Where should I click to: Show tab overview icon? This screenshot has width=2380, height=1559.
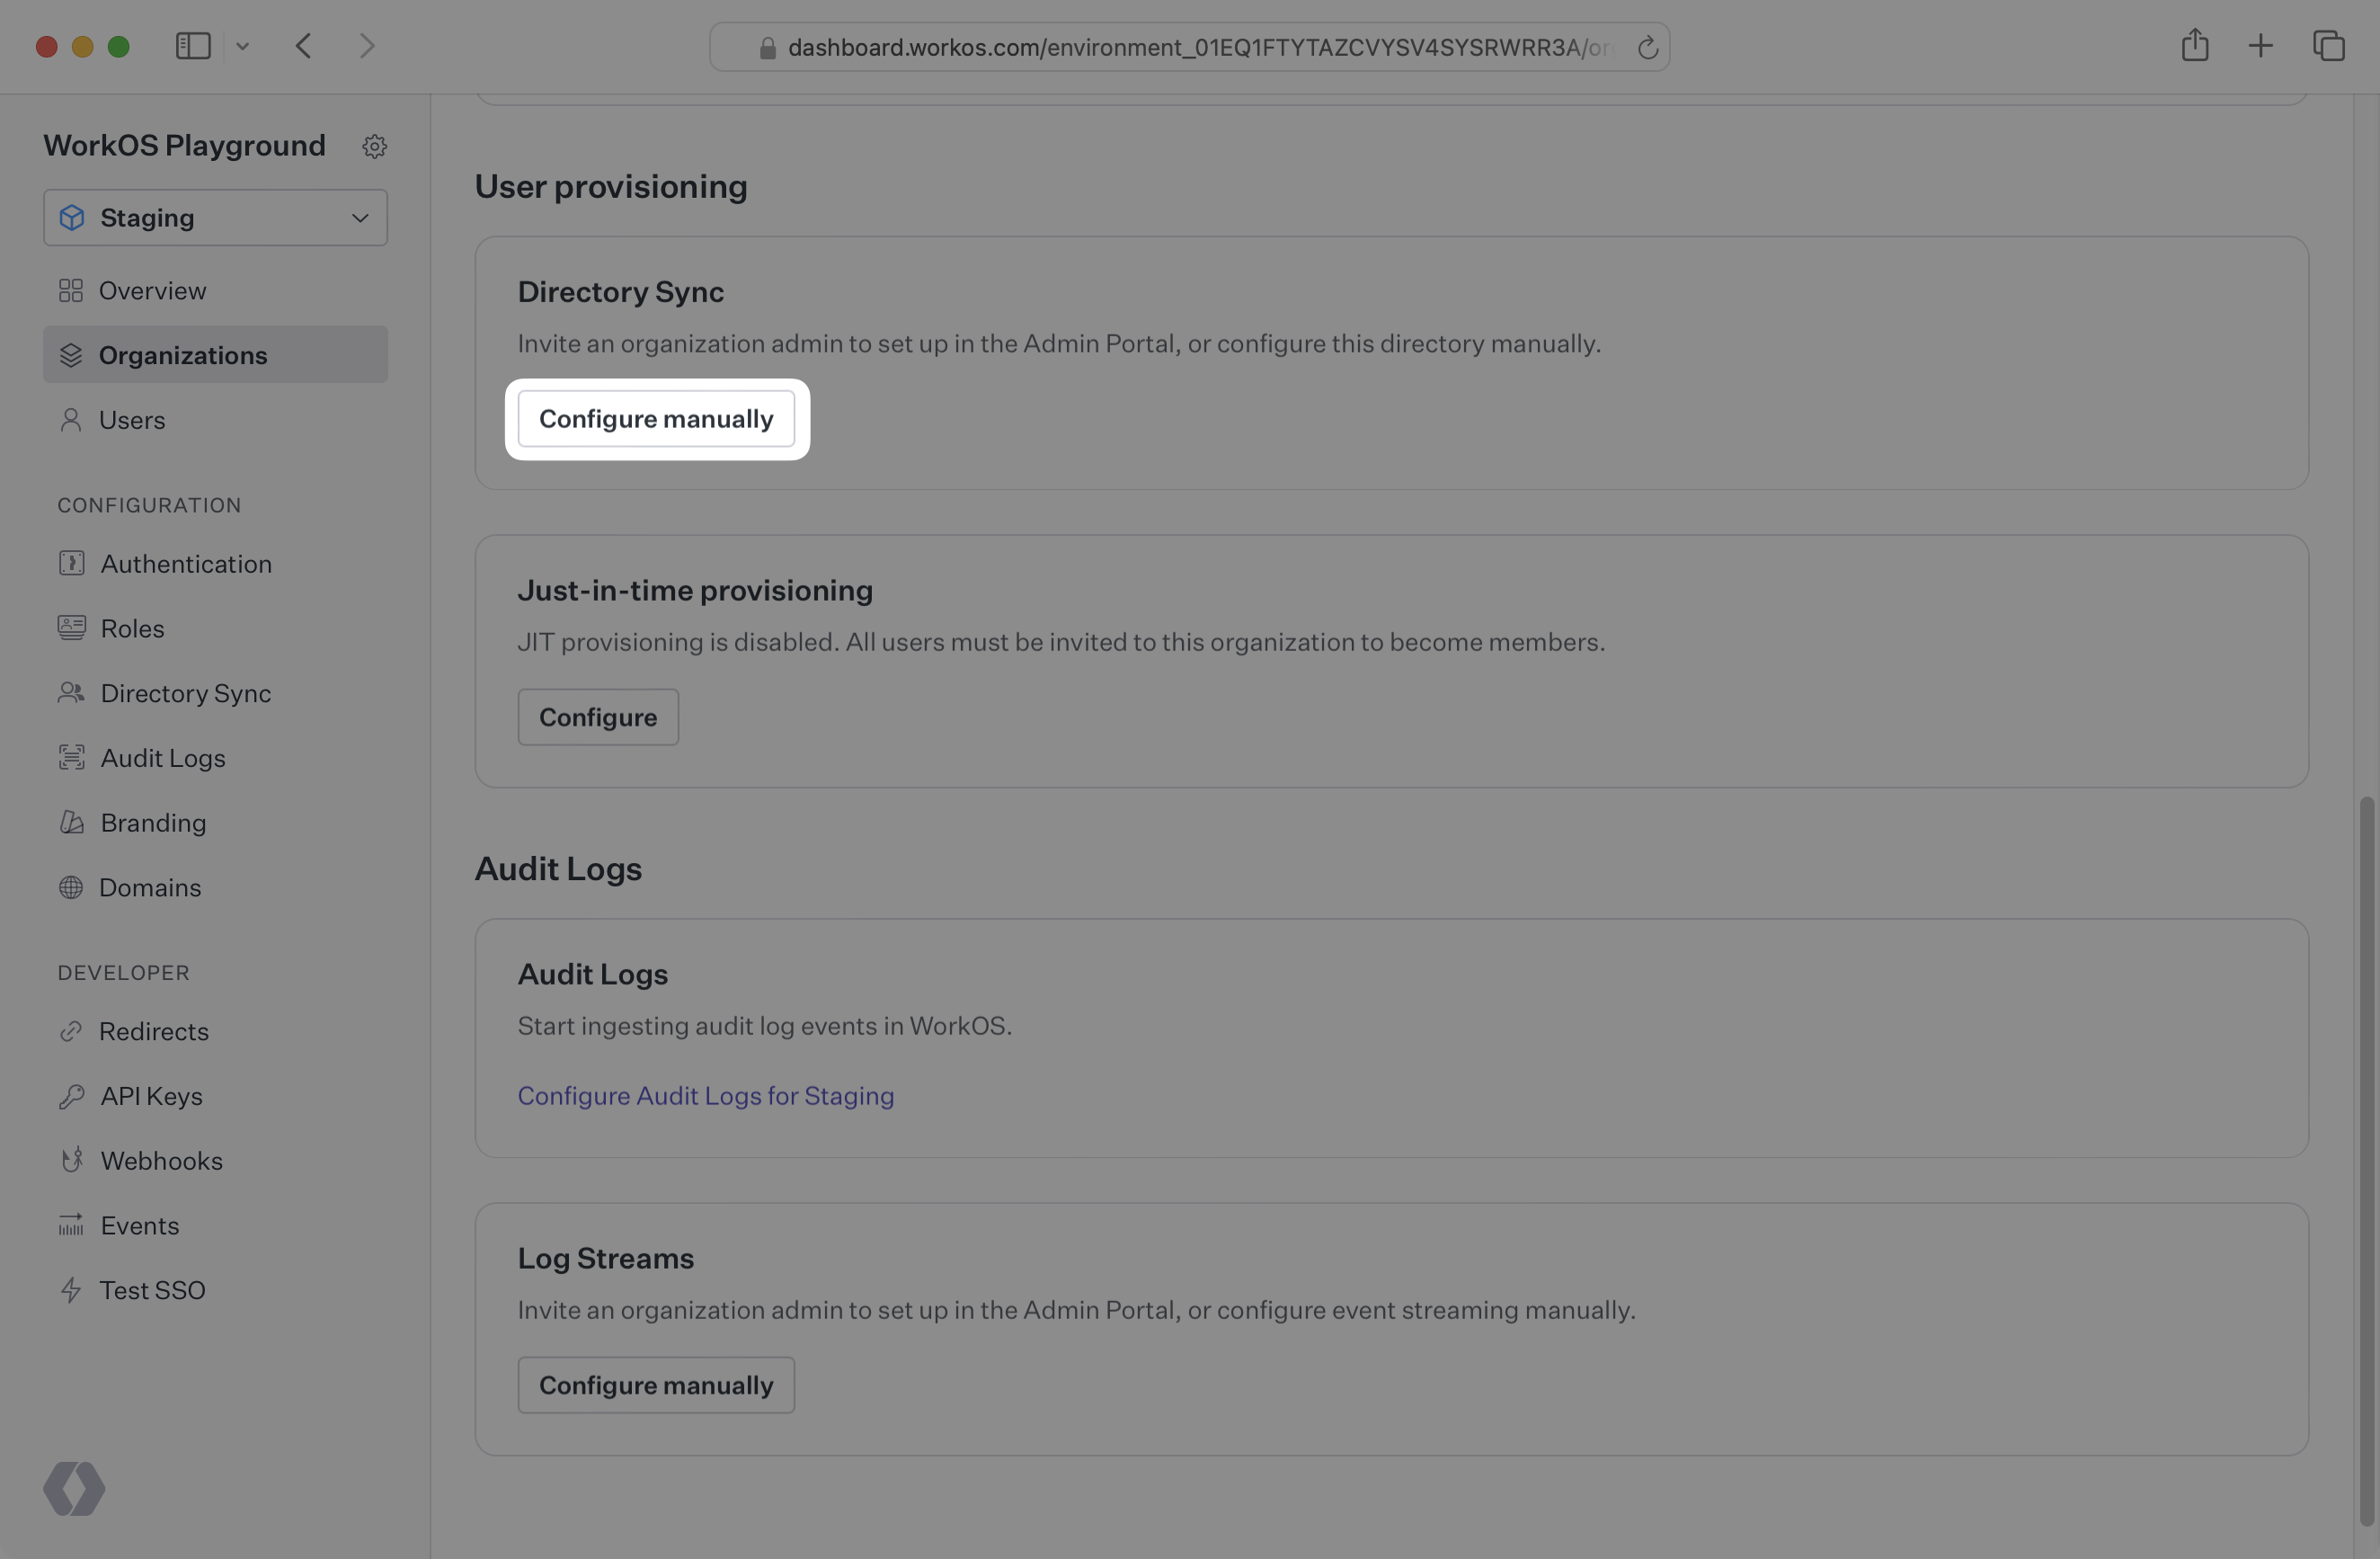point(2328,46)
